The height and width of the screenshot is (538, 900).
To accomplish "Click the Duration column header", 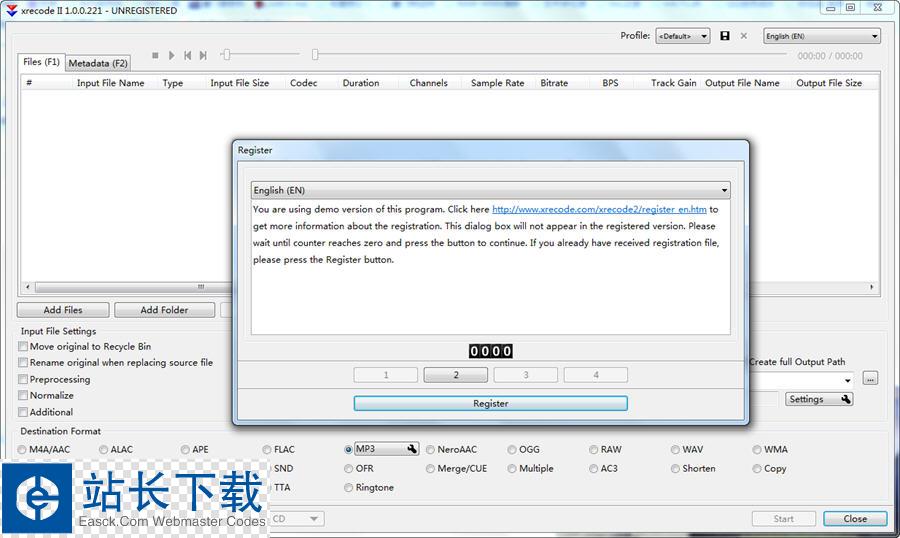I will click(x=360, y=83).
